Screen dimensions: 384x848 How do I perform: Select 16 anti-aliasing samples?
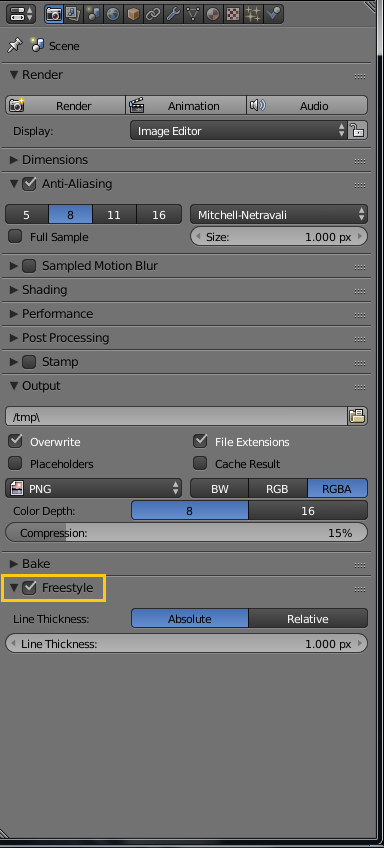coord(159,215)
